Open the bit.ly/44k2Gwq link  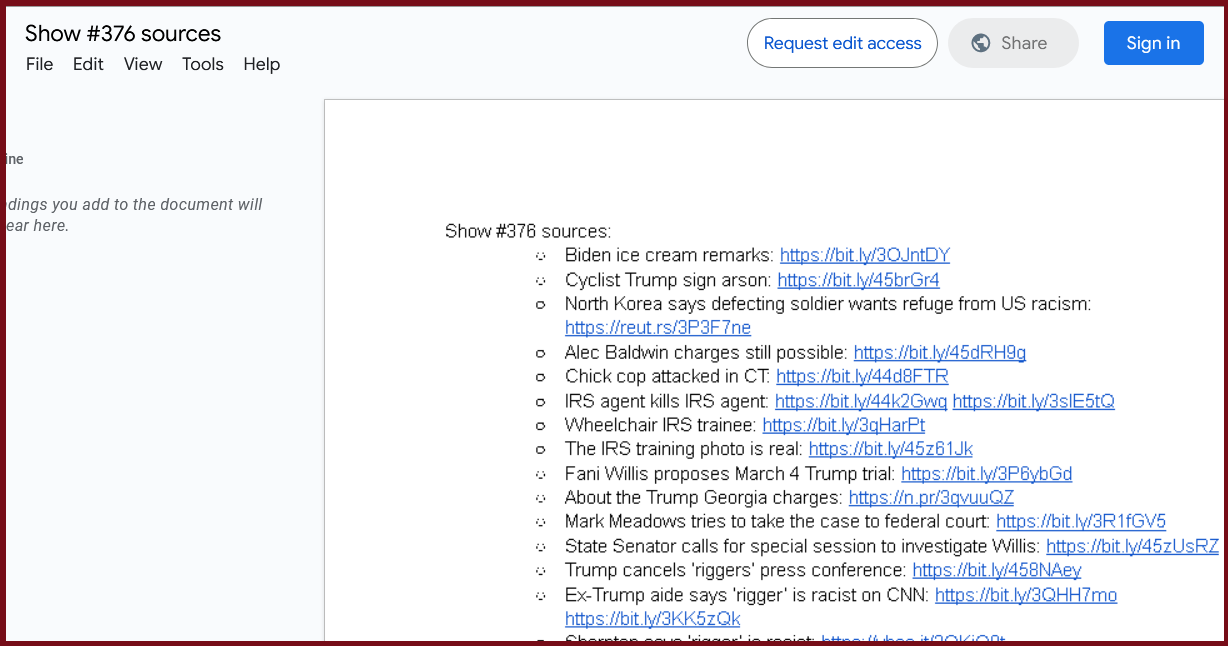coord(861,401)
